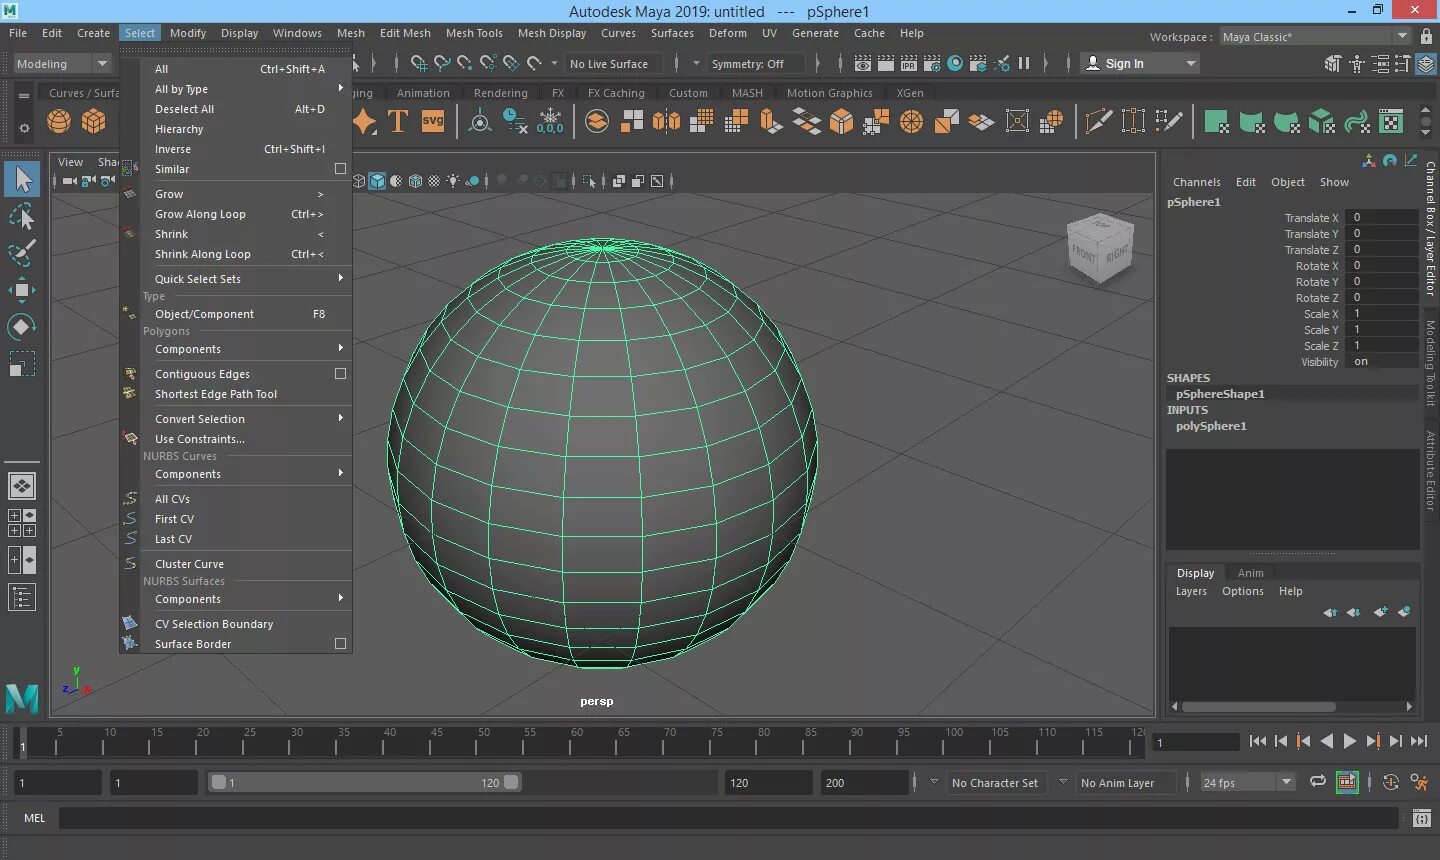Click the polygon cube shelf icon
1440x860 pixels.
coord(94,122)
